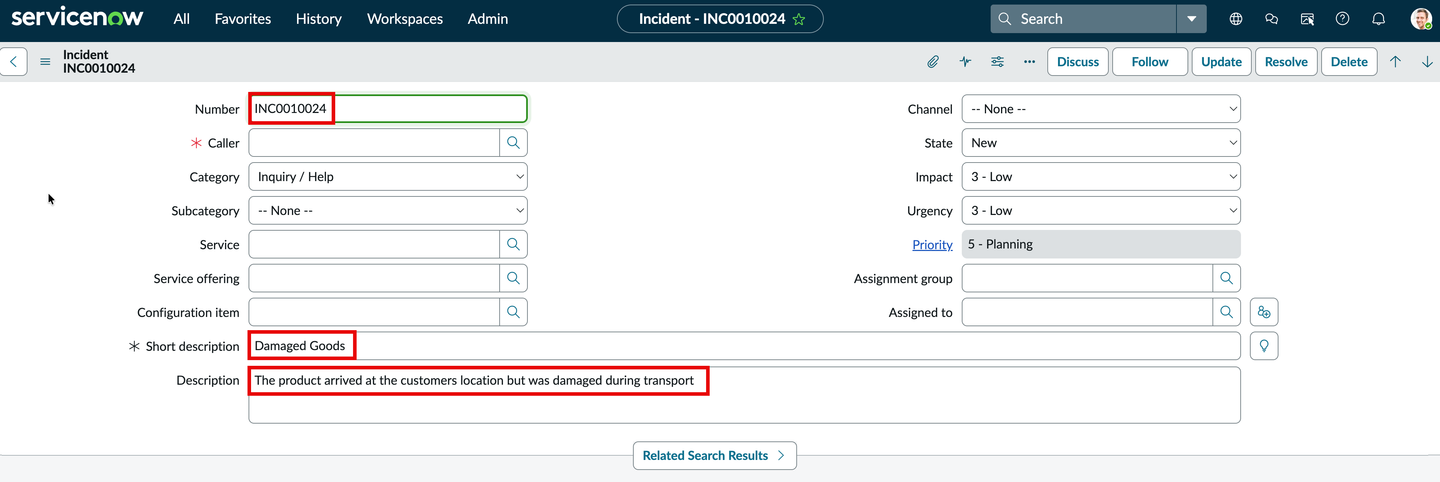Image resolution: width=1440 pixels, height=482 pixels.
Task: Open the Admin menu
Action: tap(488, 19)
